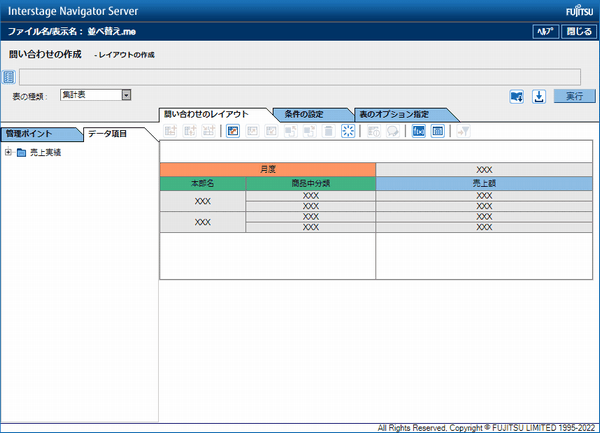Click the list icon left of description field

(9, 77)
